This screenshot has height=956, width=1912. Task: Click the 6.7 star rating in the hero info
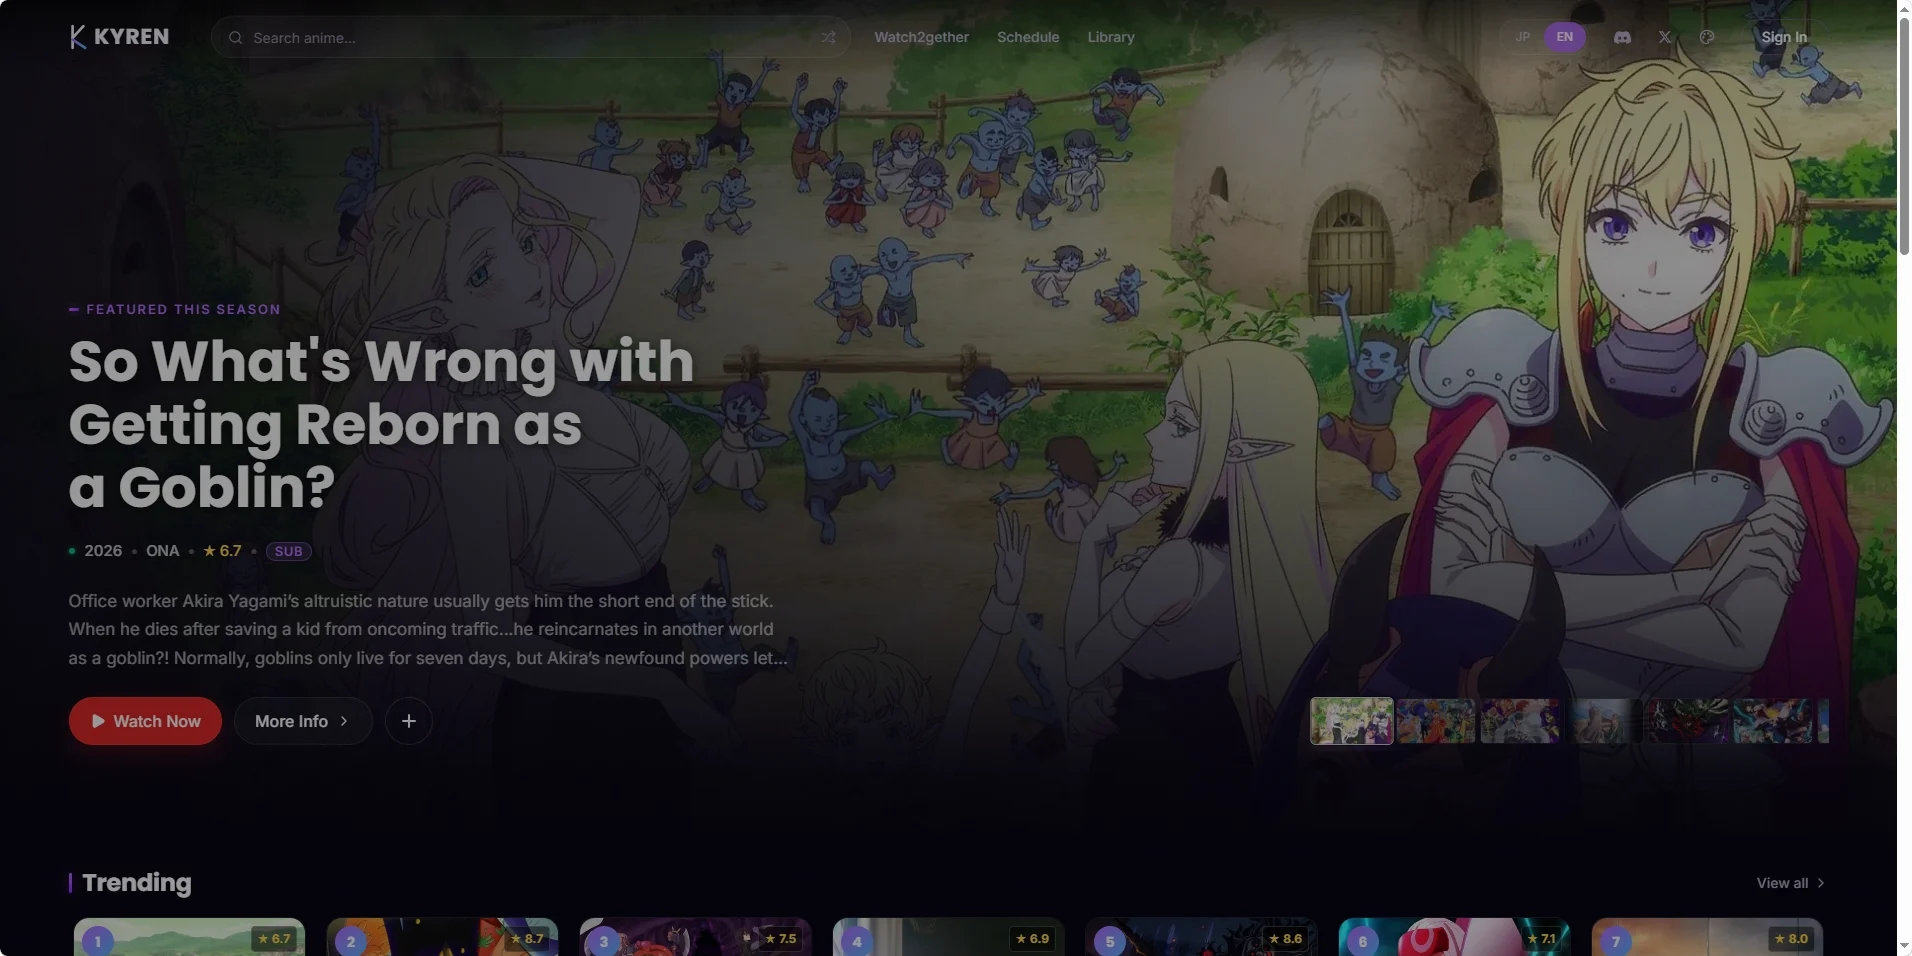click(x=222, y=551)
